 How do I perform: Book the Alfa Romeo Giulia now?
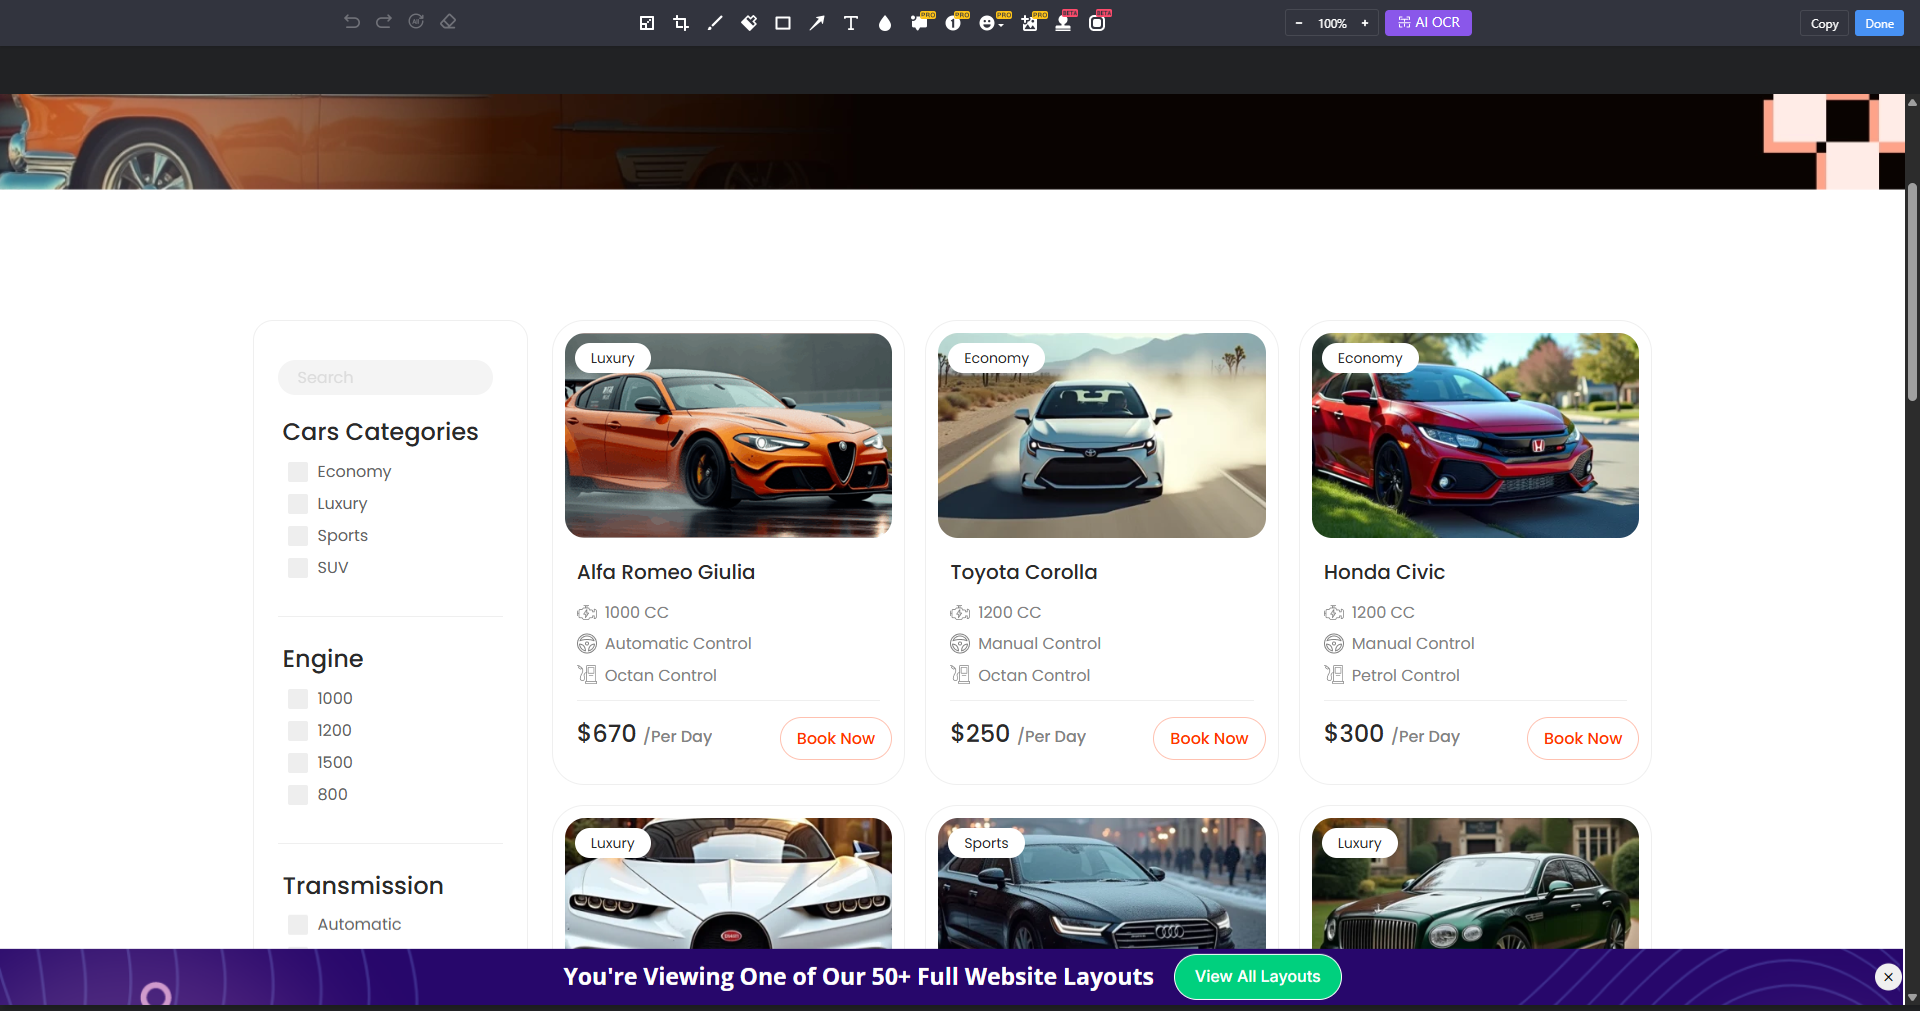835,738
